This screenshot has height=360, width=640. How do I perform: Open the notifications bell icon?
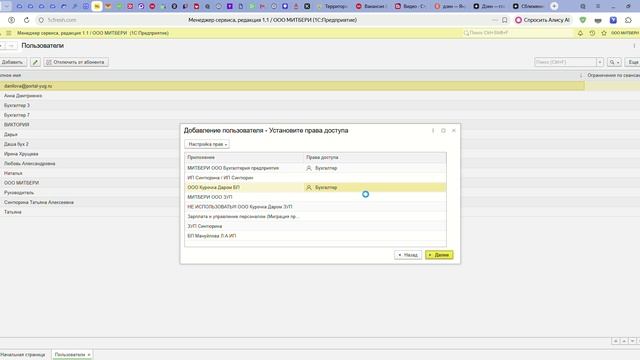coord(580,33)
